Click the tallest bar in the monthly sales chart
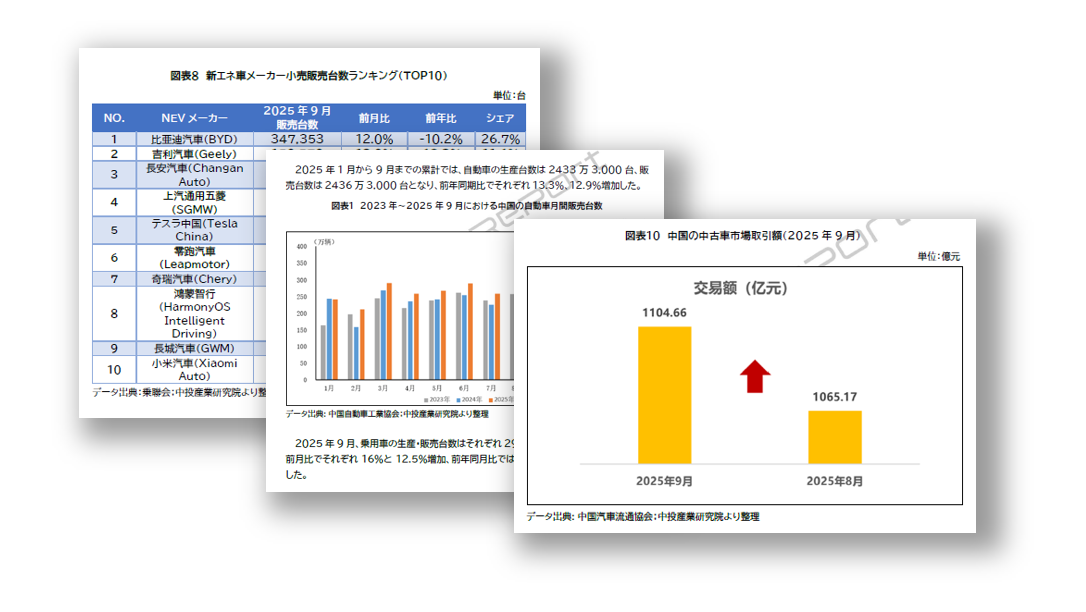The height and width of the screenshot is (612, 1086). [387, 330]
